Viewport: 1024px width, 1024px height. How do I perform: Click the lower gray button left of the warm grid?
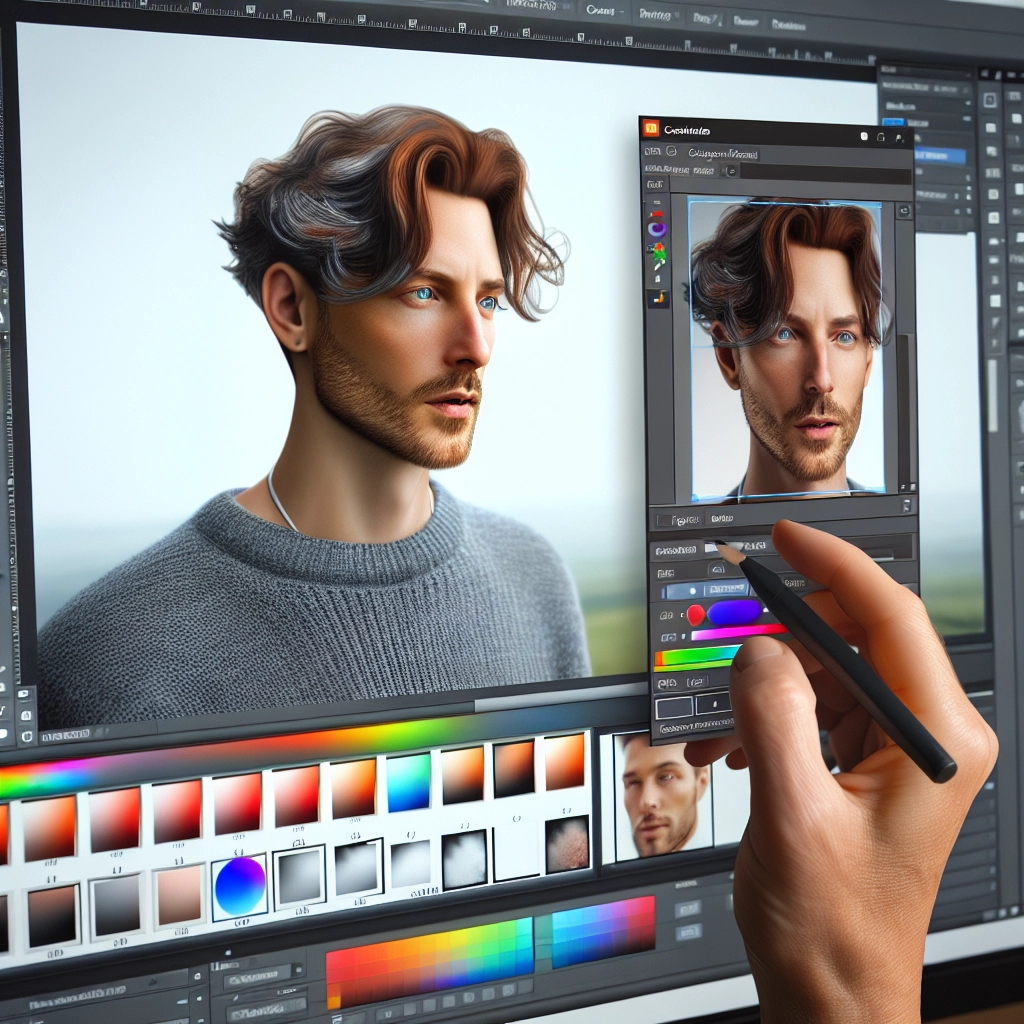266,1009
